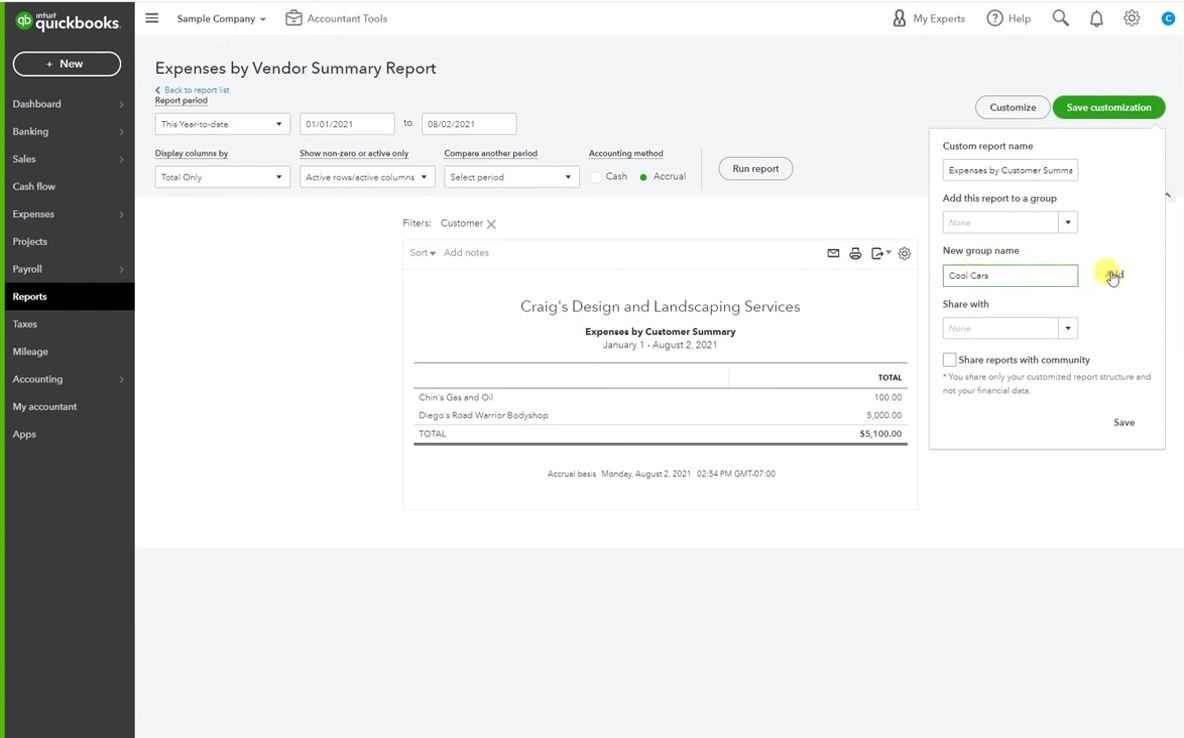Click the 5,000.00 amount
This screenshot has width=1184, height=738.
(883, 415)
